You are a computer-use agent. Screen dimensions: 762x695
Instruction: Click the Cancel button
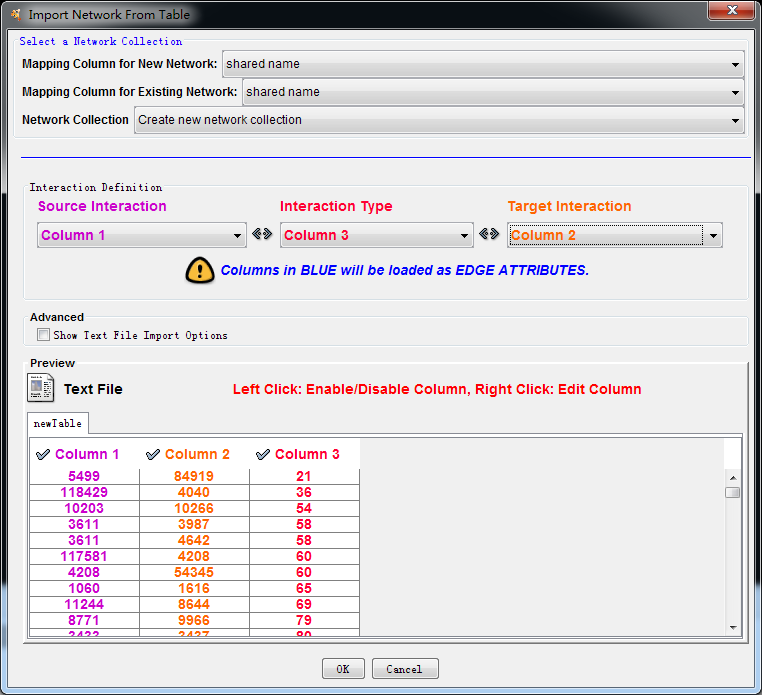405,669
